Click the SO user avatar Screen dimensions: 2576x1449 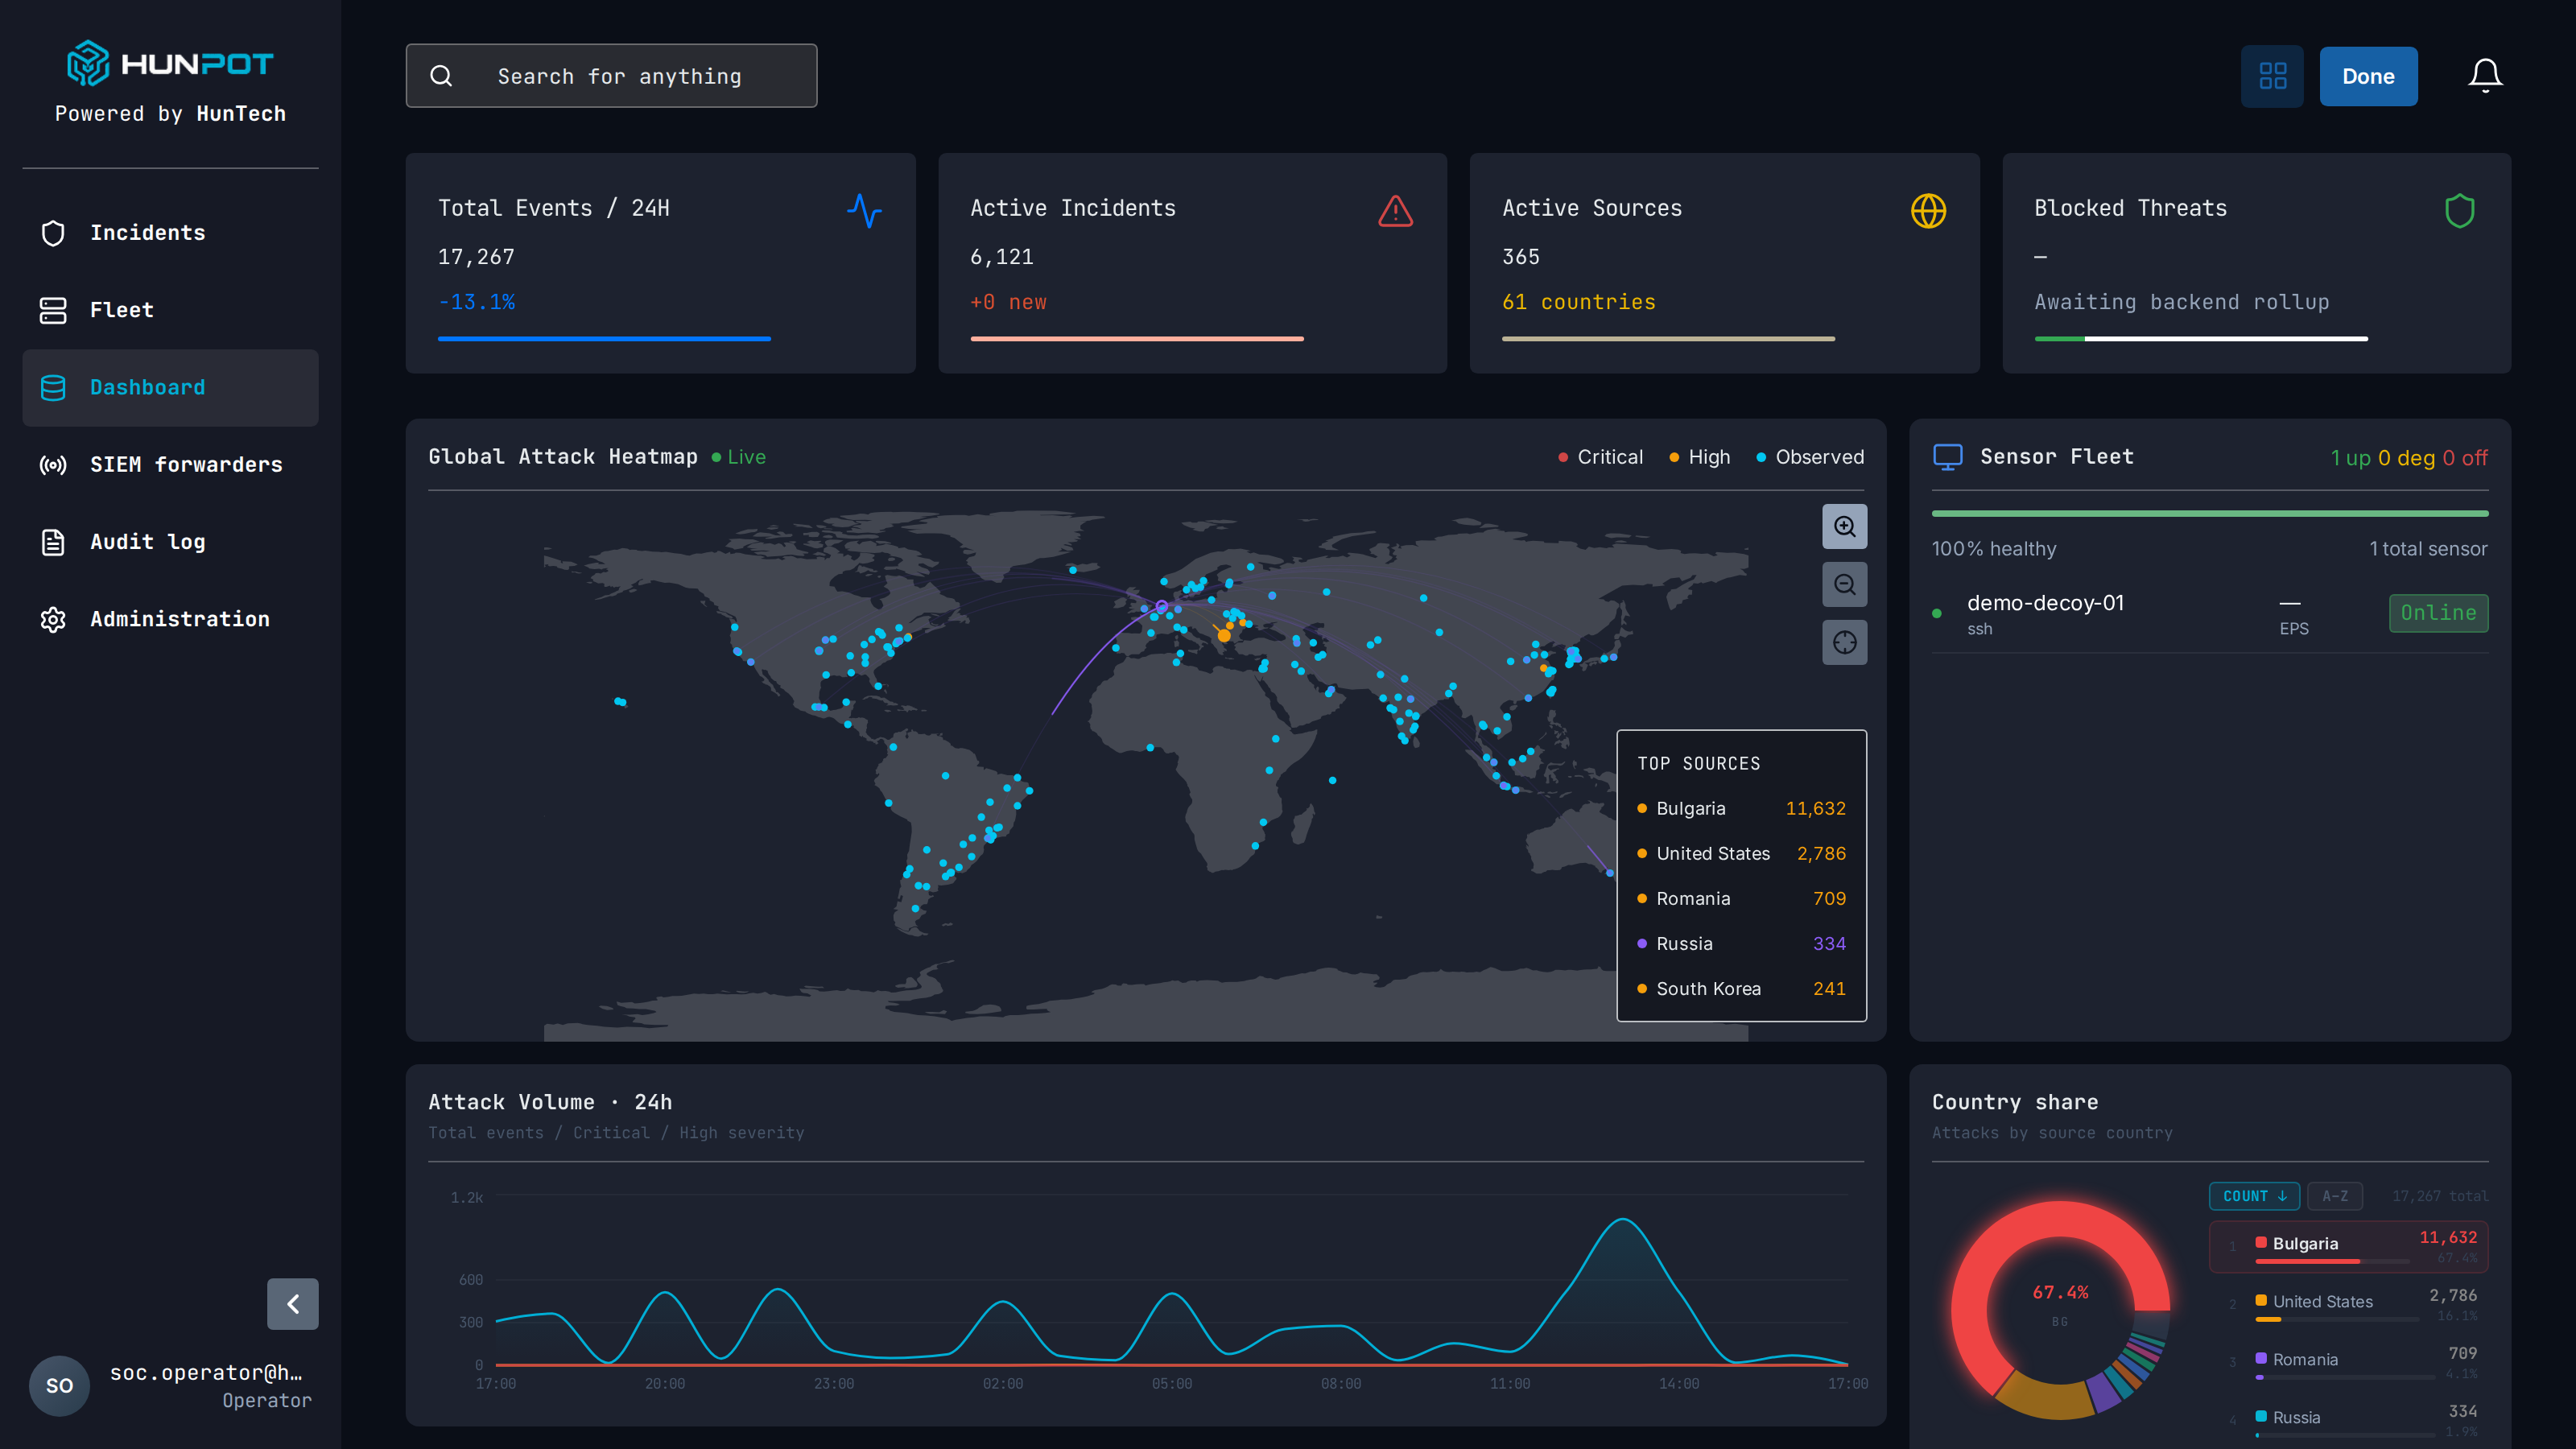pos(59,1385)
